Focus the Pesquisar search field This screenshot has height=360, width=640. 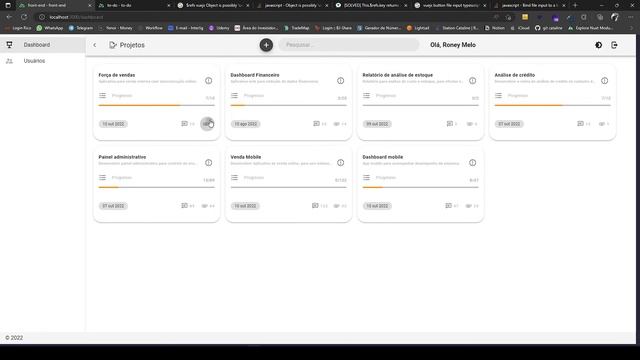point(349,45)
